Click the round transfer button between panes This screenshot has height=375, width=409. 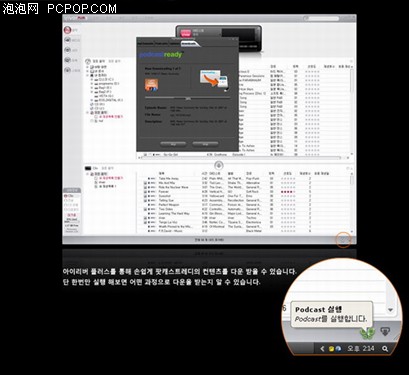(x=219, y=165)
